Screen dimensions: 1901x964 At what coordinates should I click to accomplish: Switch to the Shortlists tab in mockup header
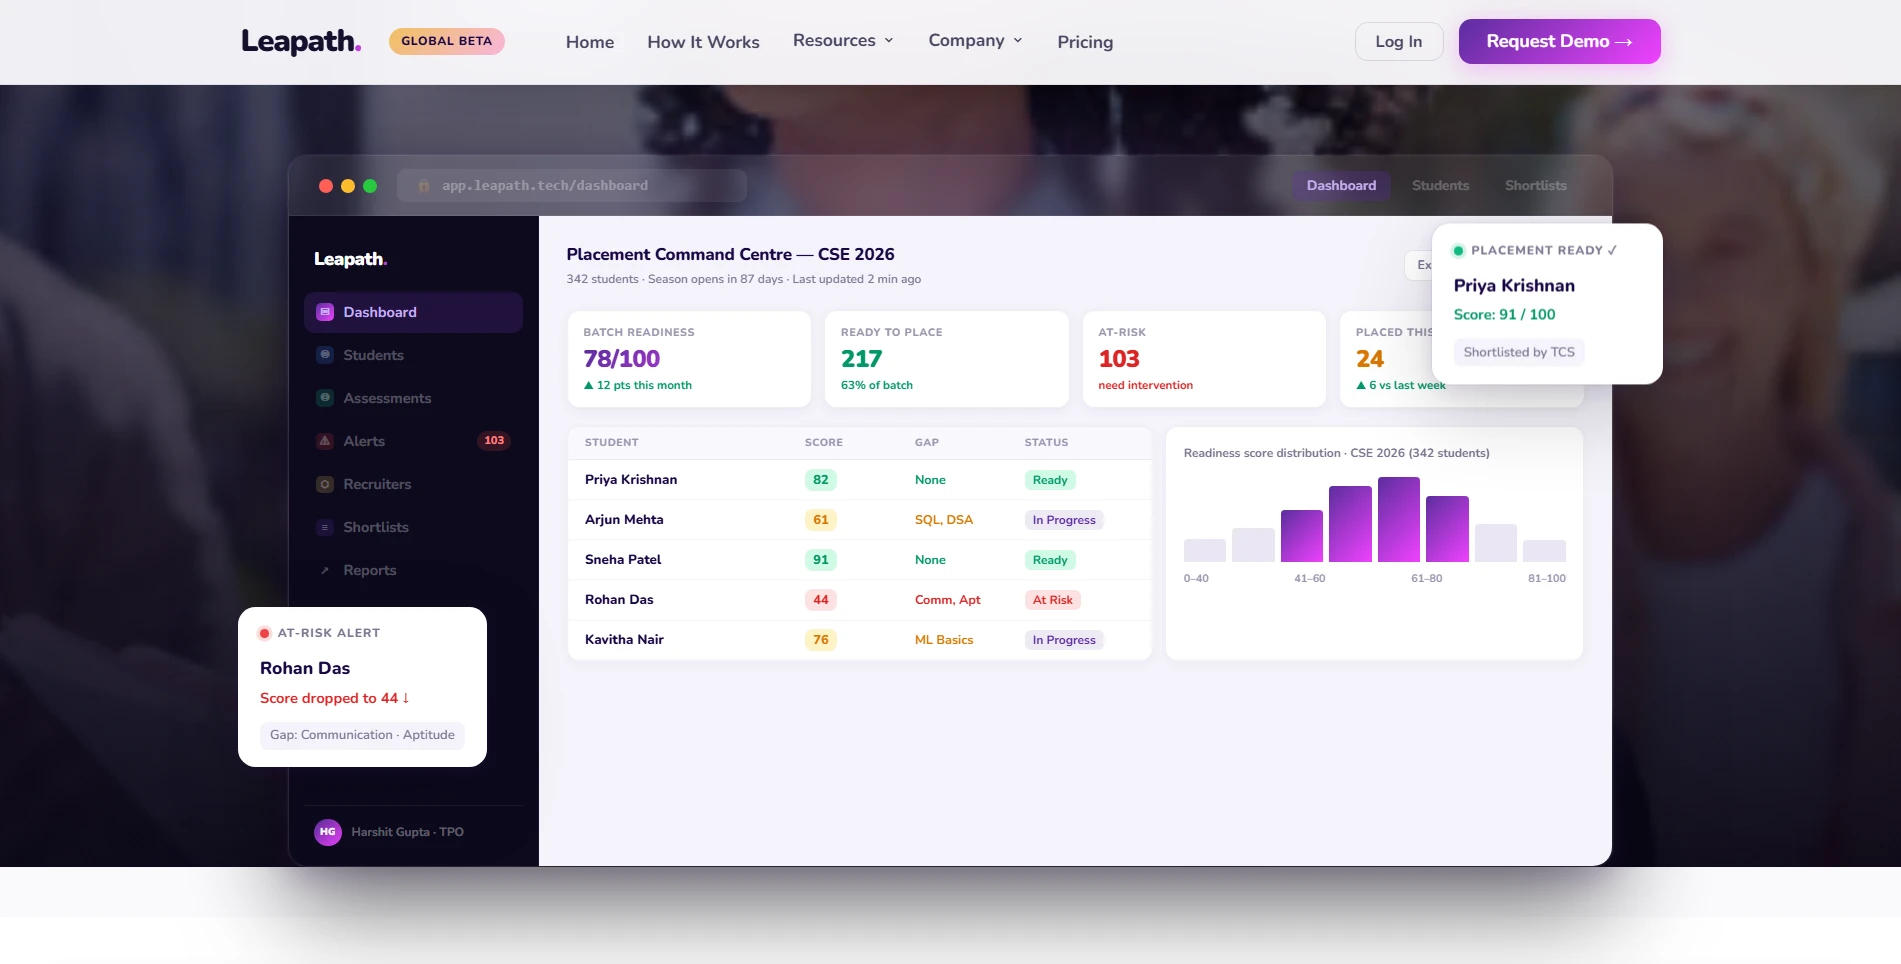tap(1536, 185)
